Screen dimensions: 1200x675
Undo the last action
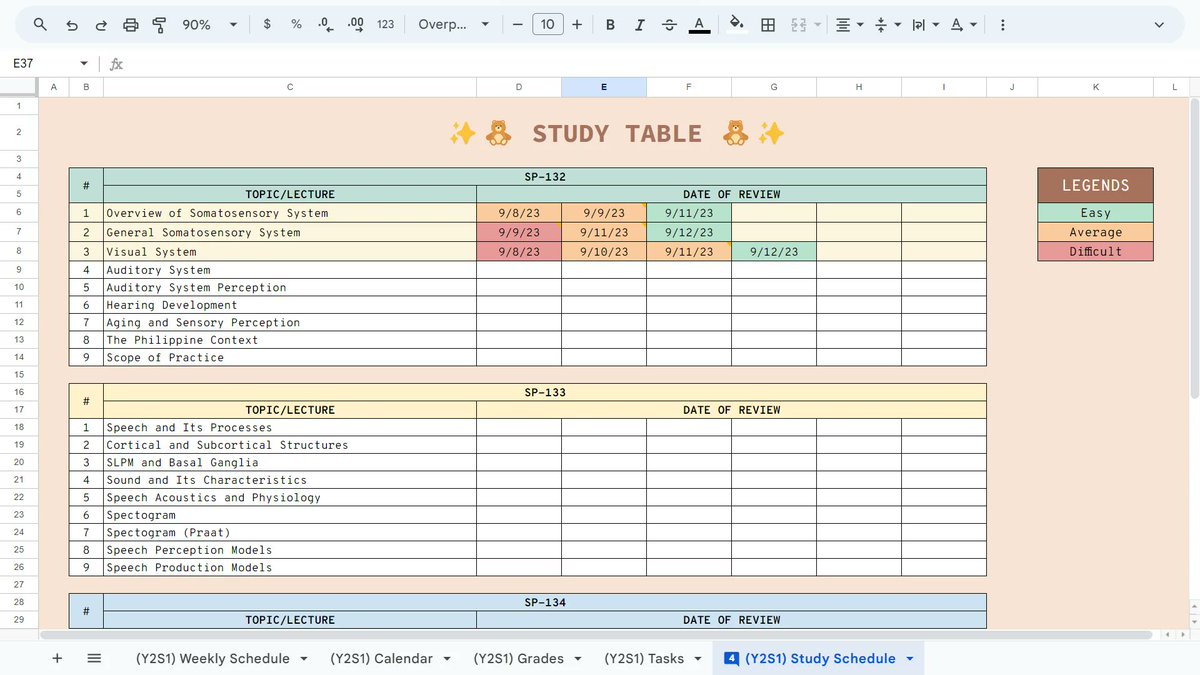tap(71, 24)
